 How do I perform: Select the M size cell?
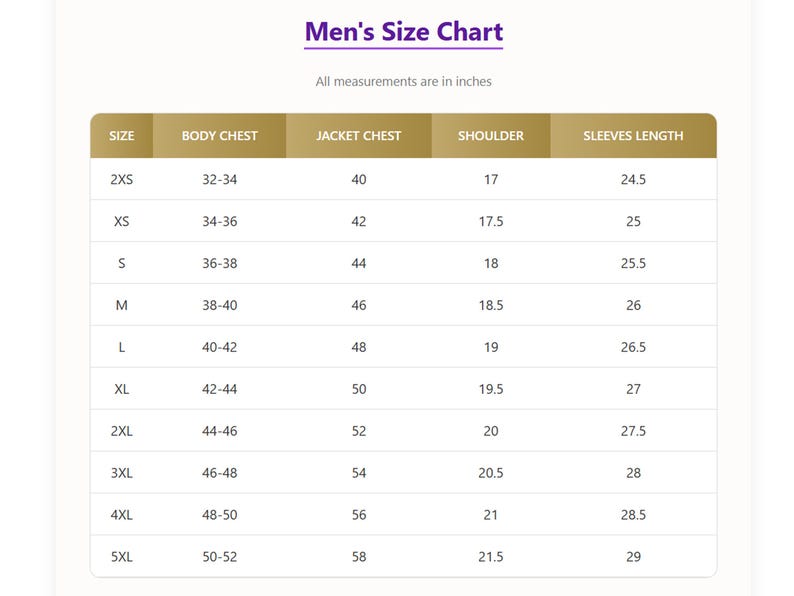(x=122, y=305)
